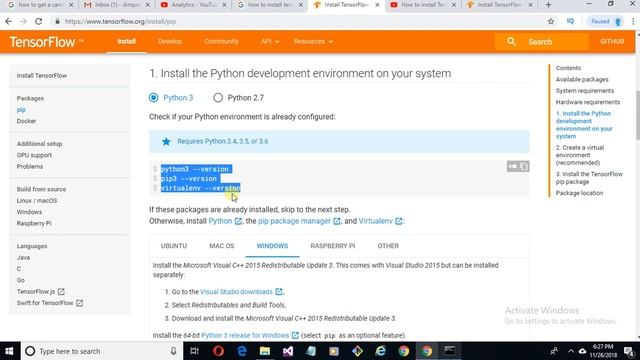Open Task View in the taskbar

[195, 351]
